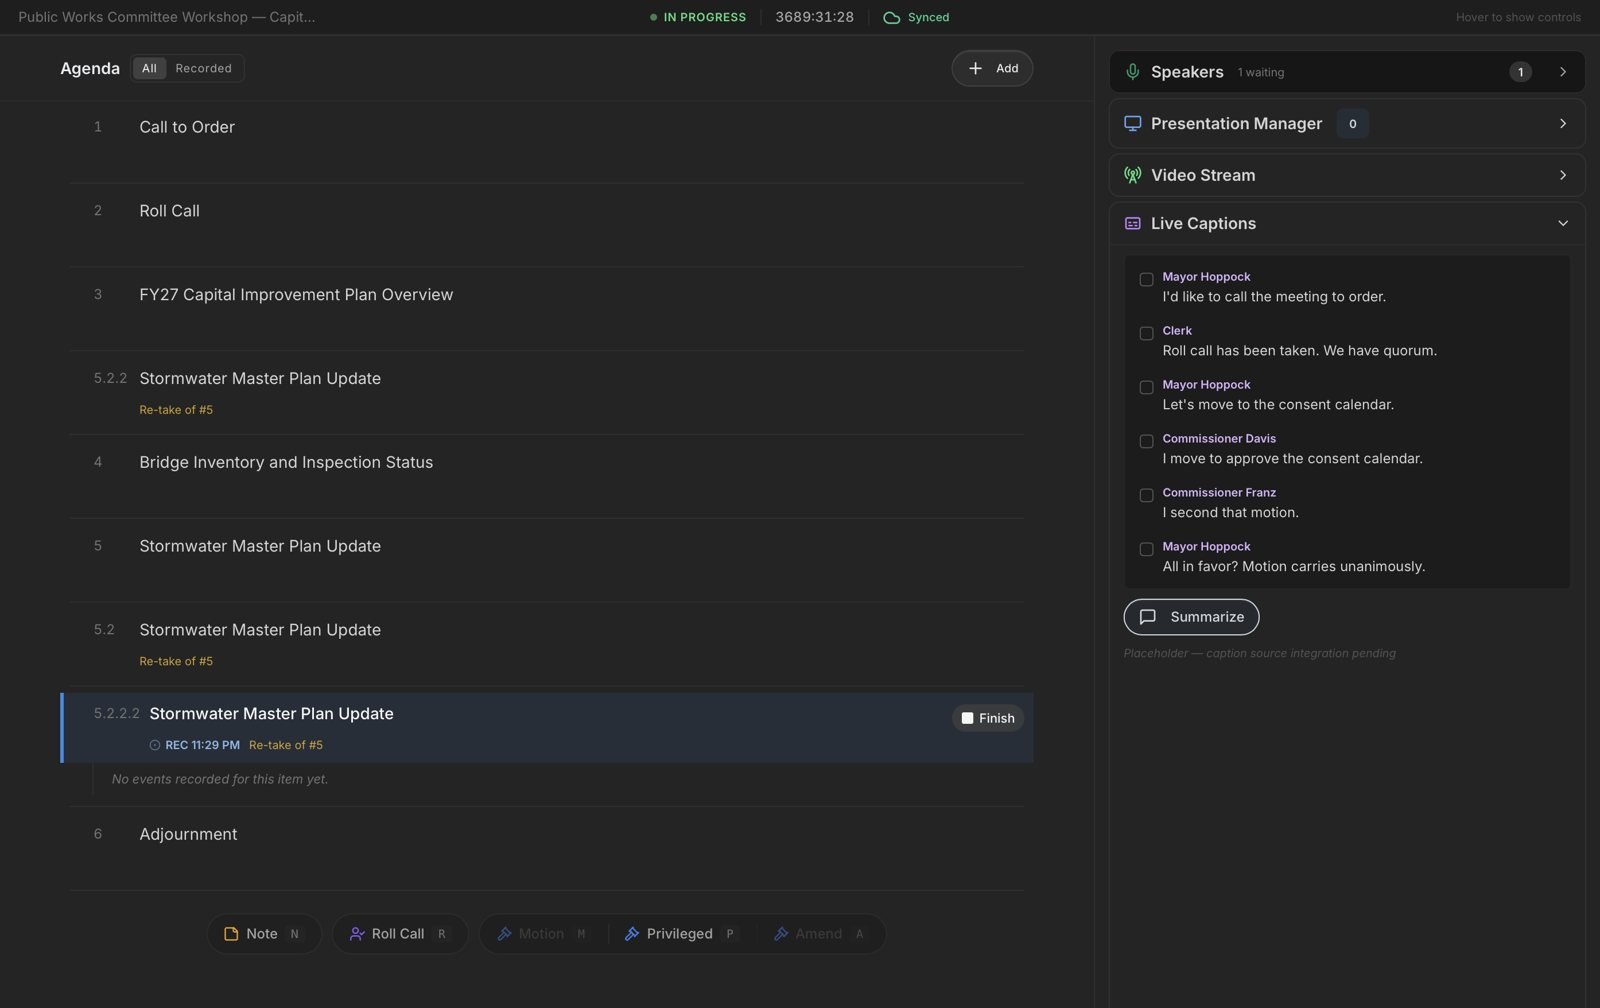Image resolution: width=1600 pixels, height=1008 pixels.
Task: Click the gavel icon beside Motion
Action: point(504,934)
